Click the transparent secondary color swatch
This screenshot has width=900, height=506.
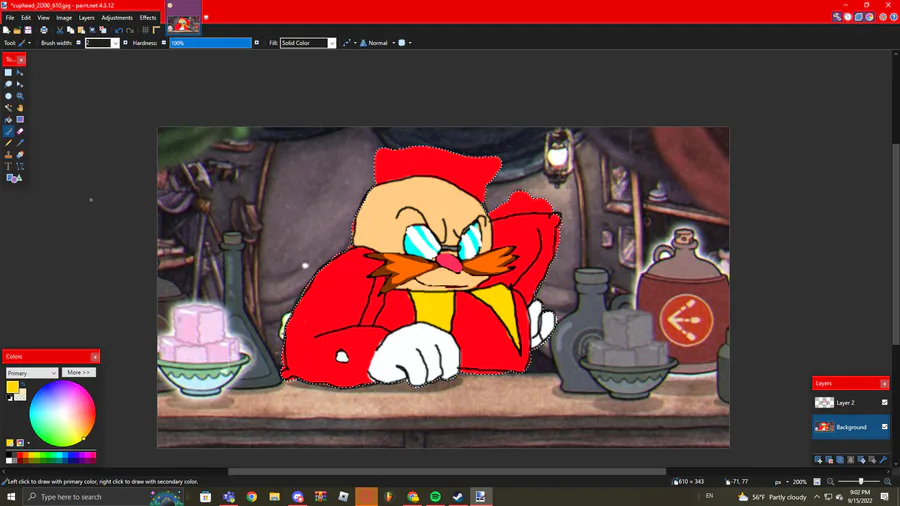[22, 395]
